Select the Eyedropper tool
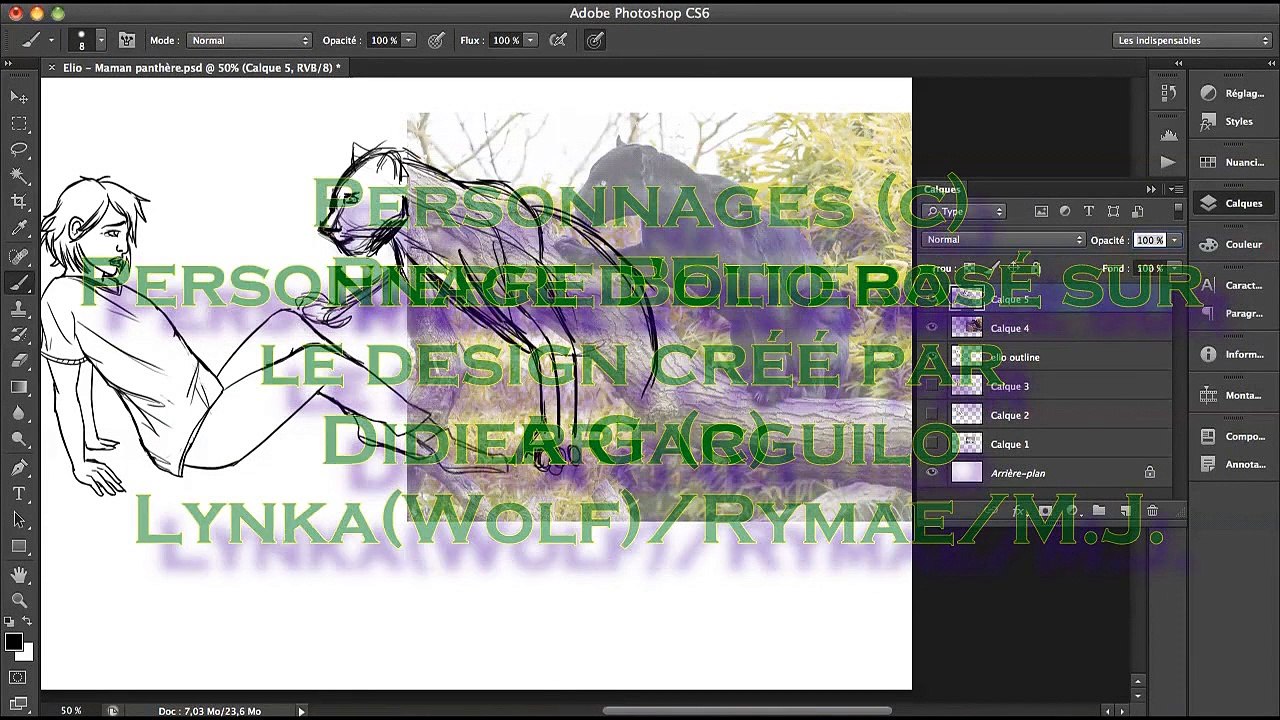The width and height of the screenshot is (1280, 720). pyautogui.click(x=19, y=229)
